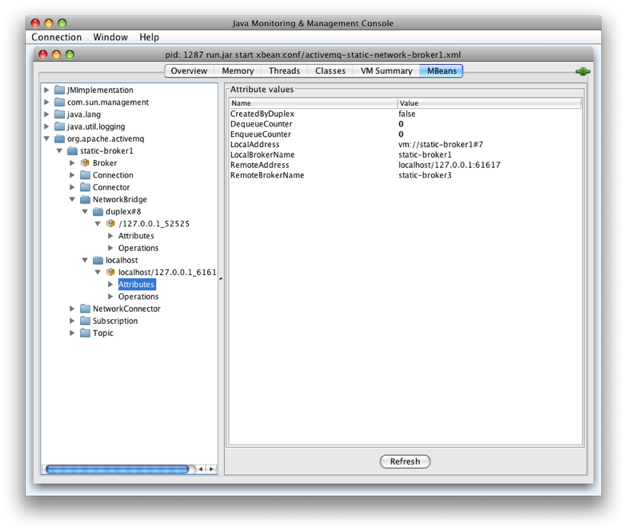The image size is (627, 531).
Task: Expand the Connector tree node
Action: pyautogui.click(x=72, y=187)
